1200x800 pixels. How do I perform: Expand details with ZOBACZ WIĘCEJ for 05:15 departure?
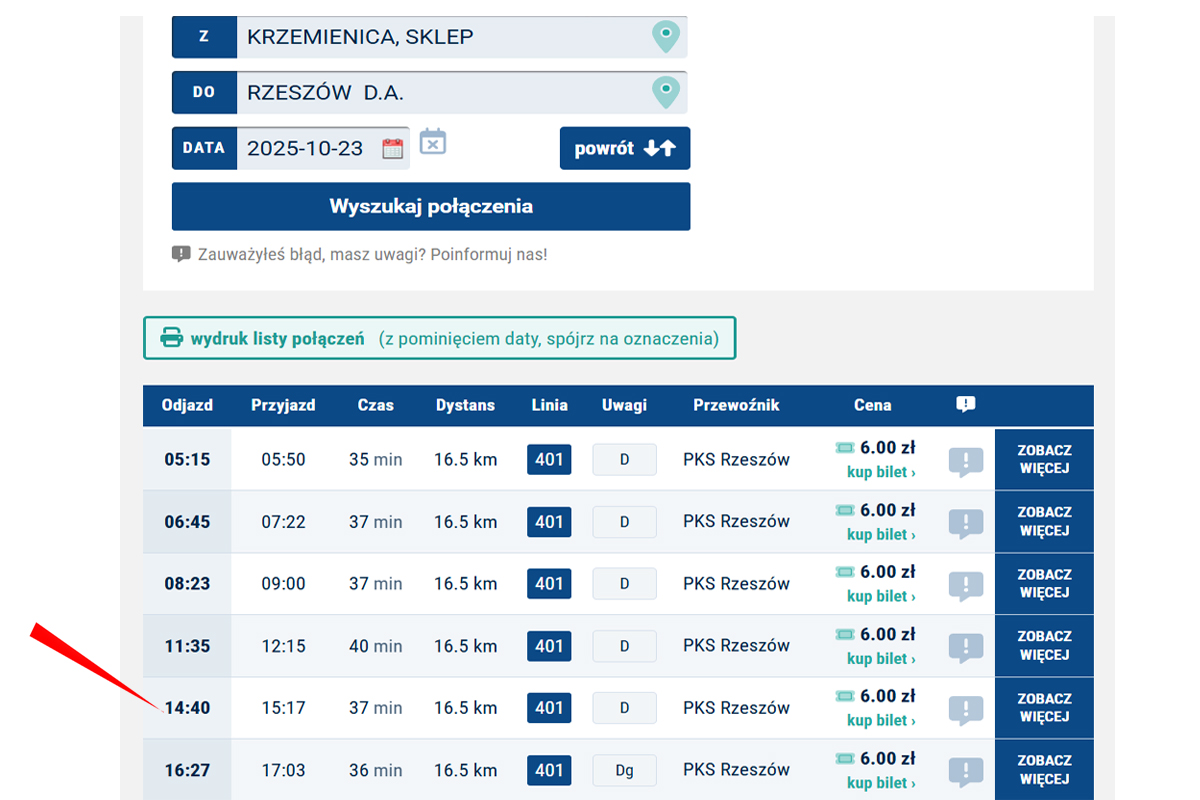1044,460
